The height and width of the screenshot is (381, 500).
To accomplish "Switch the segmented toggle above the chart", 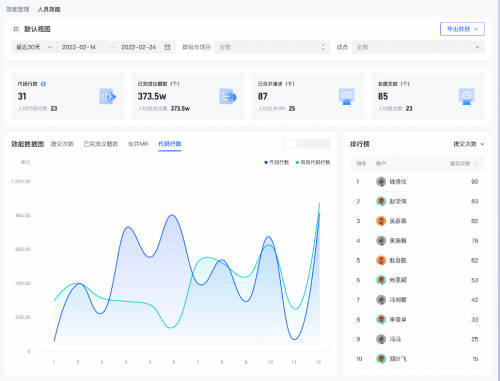I will pyautogui.click(x=307, y=144).
